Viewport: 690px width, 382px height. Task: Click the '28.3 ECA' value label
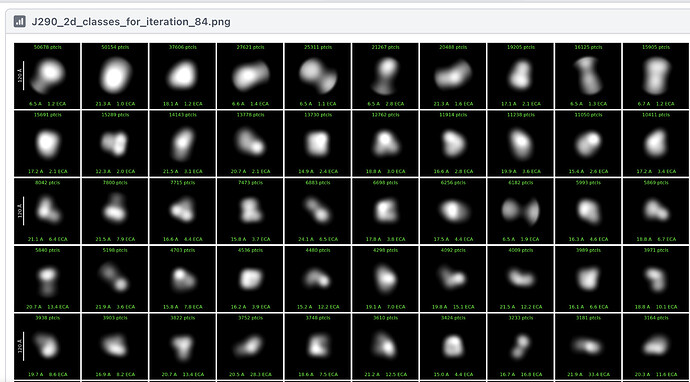coord(261,374)
